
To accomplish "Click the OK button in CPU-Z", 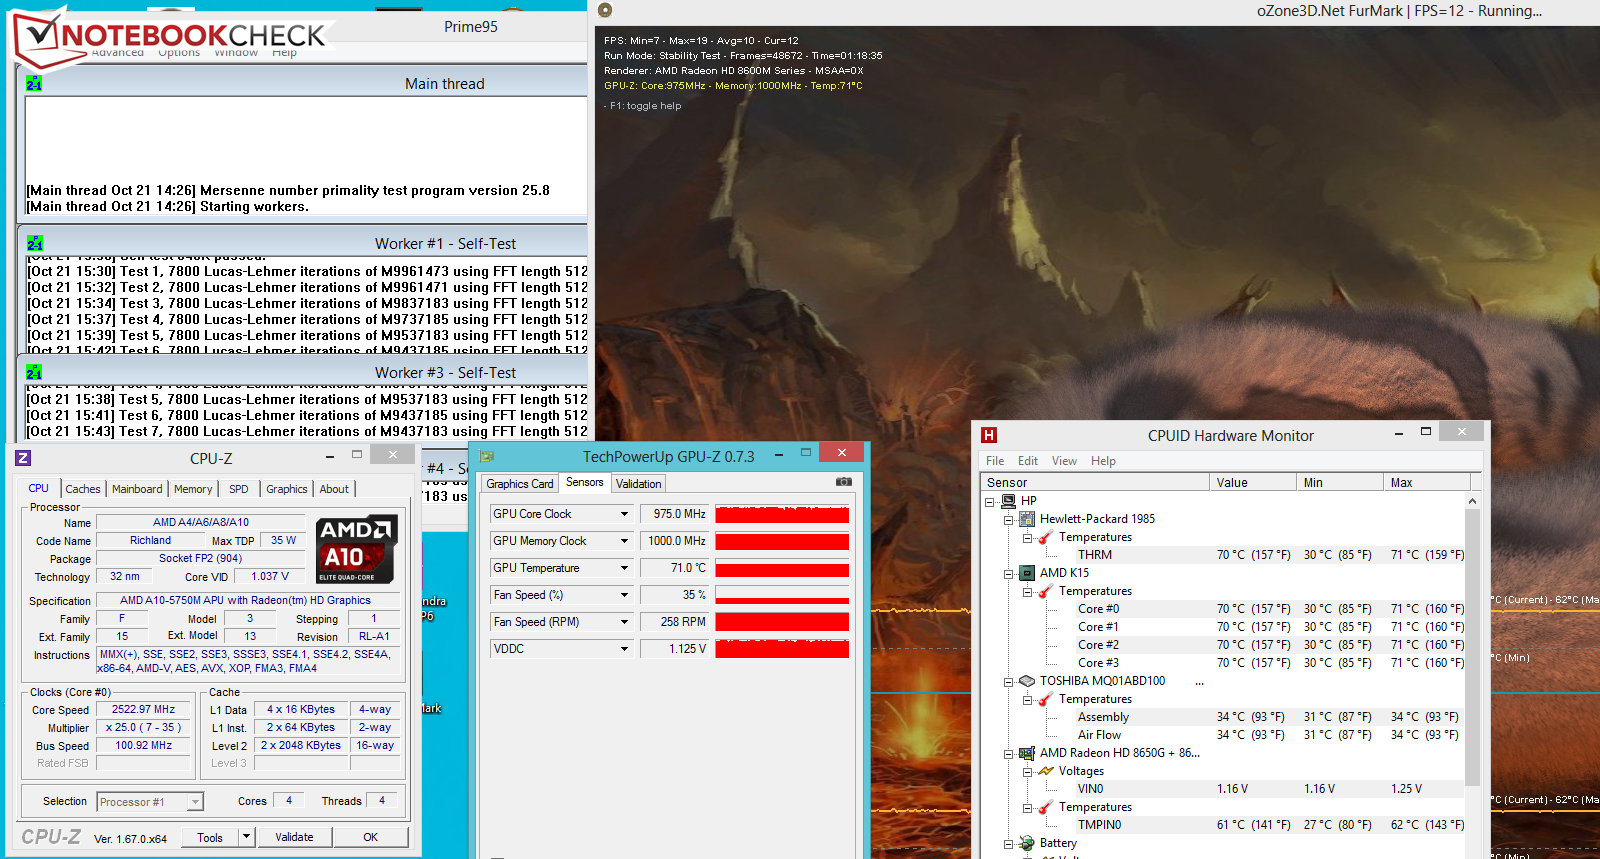I will pos(370,838).
